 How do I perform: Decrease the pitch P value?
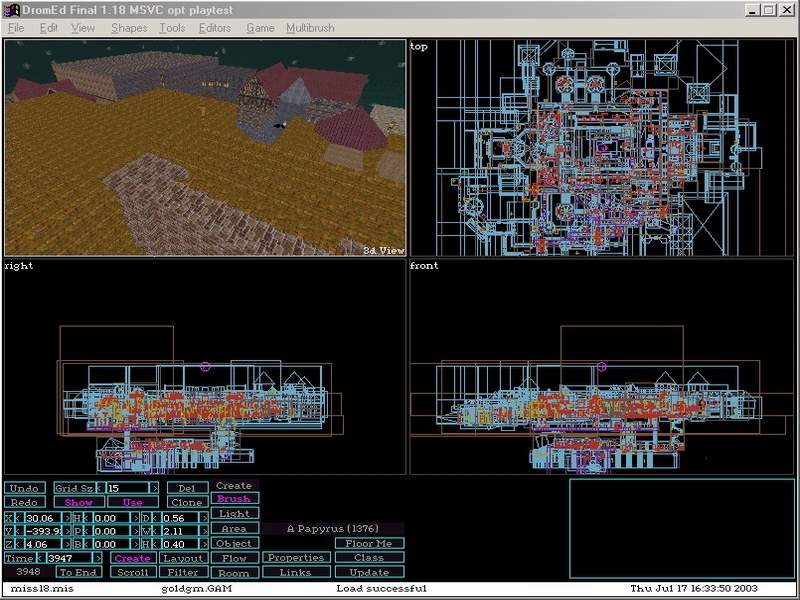point(88,531)
